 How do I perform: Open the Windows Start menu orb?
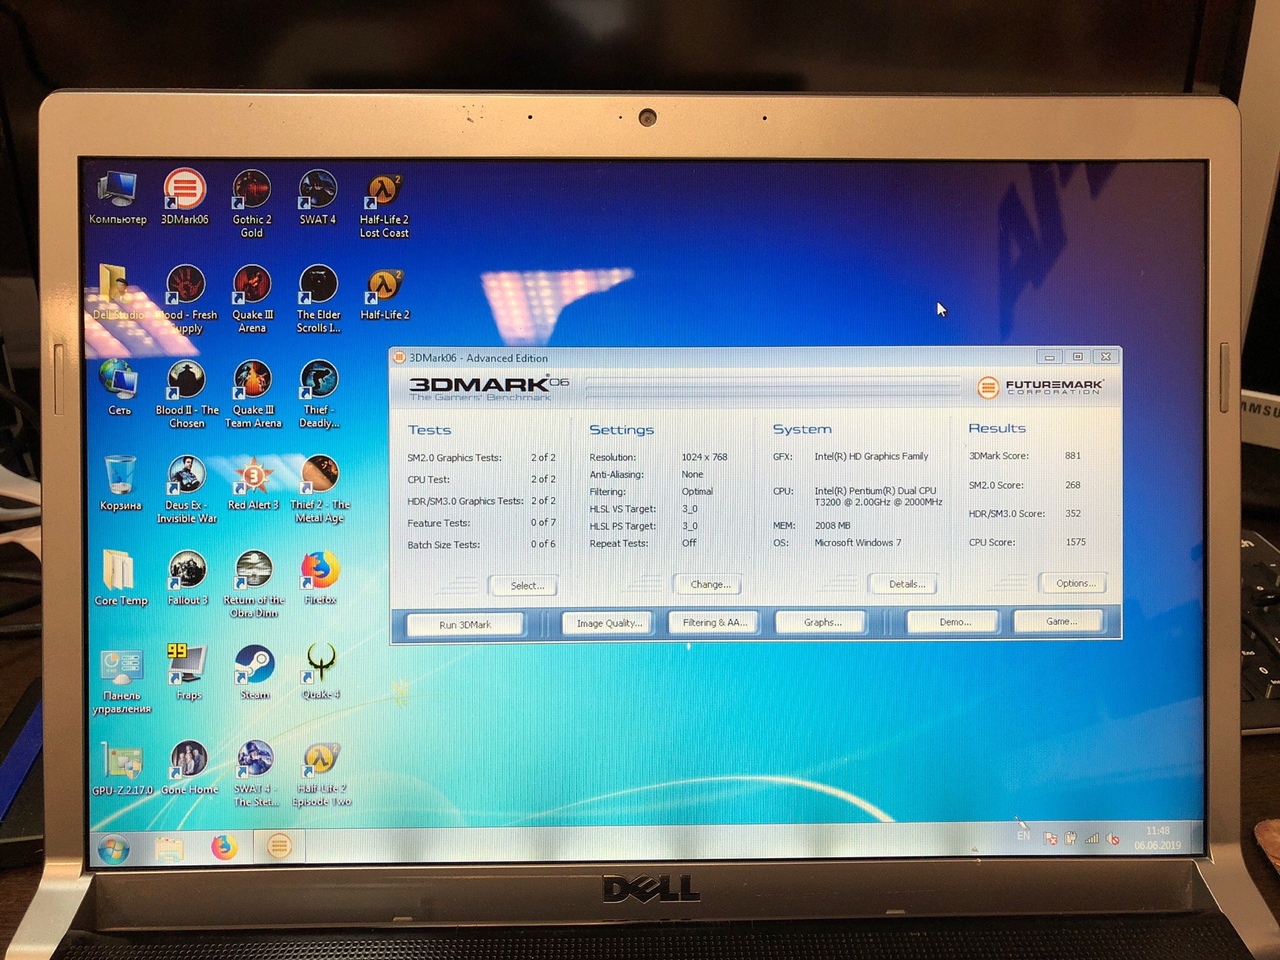[x=113, y=848]
